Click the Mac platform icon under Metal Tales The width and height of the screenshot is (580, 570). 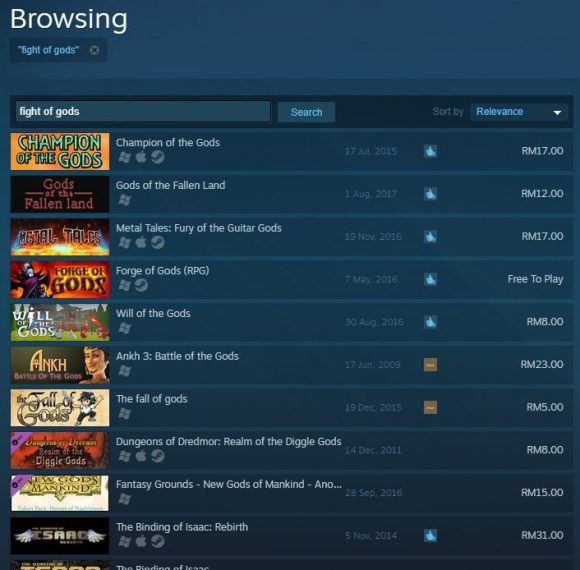point(141,243)
